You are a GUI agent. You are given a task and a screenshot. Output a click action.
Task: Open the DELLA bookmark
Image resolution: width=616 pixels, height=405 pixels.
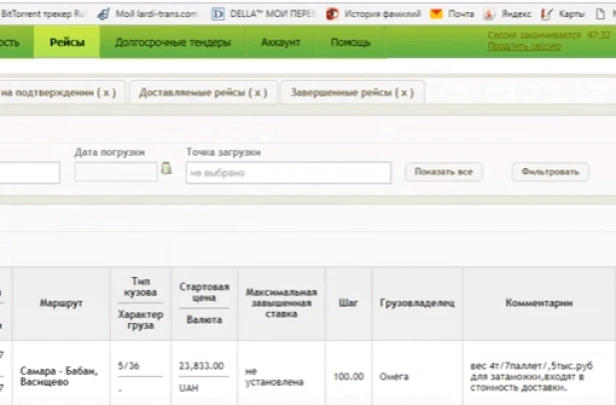tap(256, 15)
